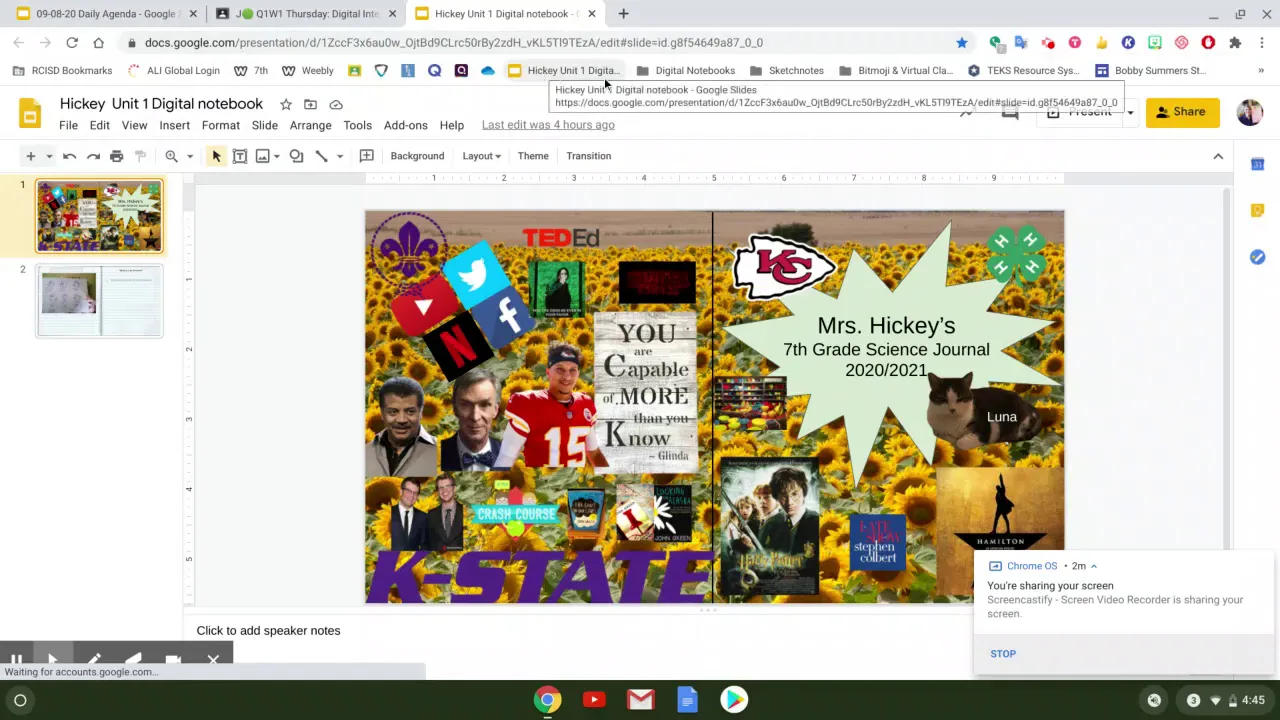Open the Layout dropdown
The height and width of the screenshot is (720, 1280).
point(480,156)
